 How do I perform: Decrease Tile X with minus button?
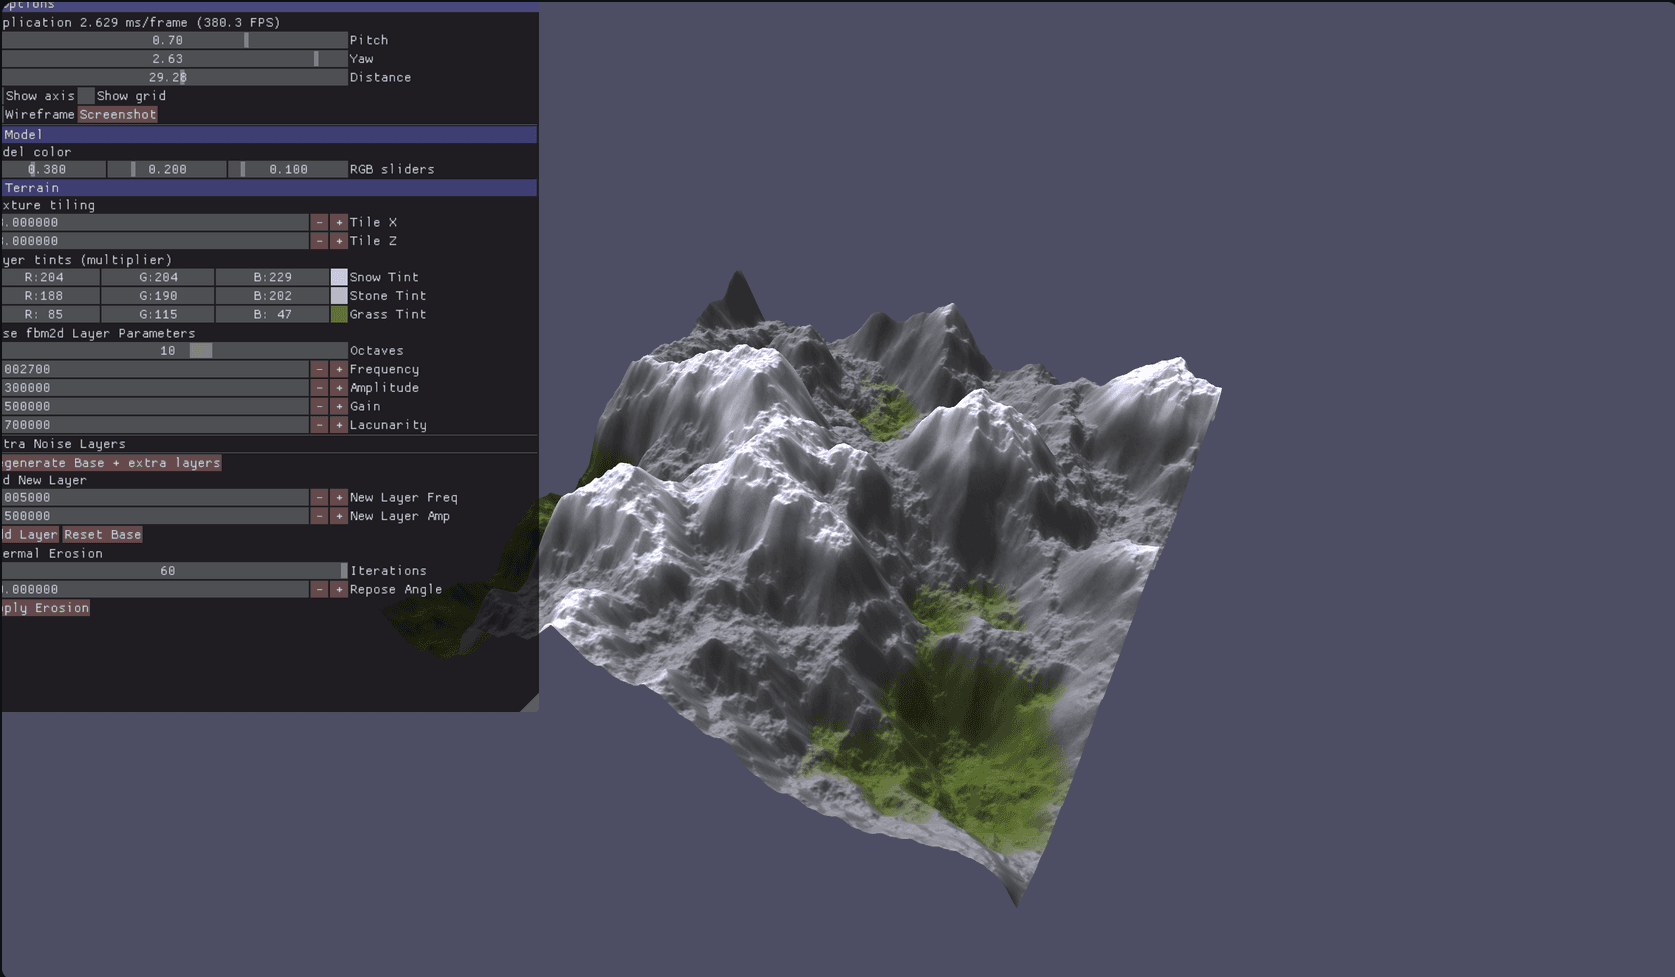point(320,222)
